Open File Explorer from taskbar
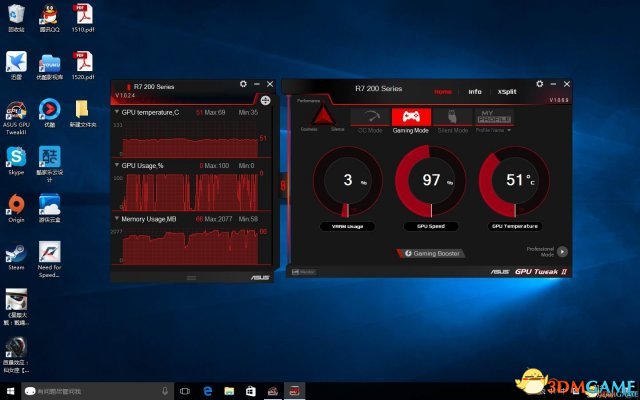This screenshot has width=640, height=400. click(229, 391)
